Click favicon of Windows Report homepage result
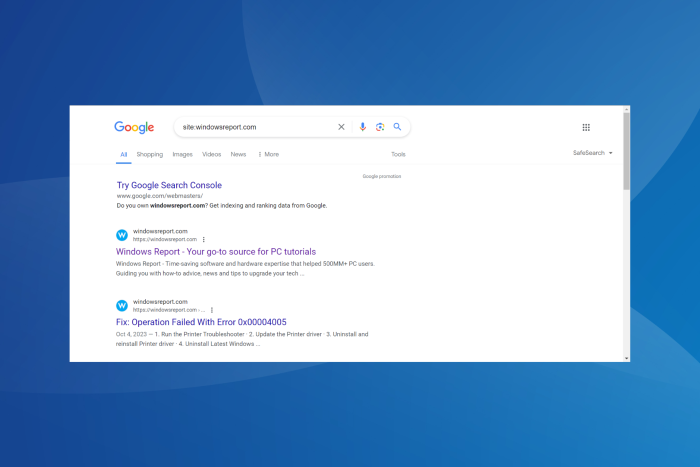This screenshot has width=700, height=467. click(x=122, y=235)
